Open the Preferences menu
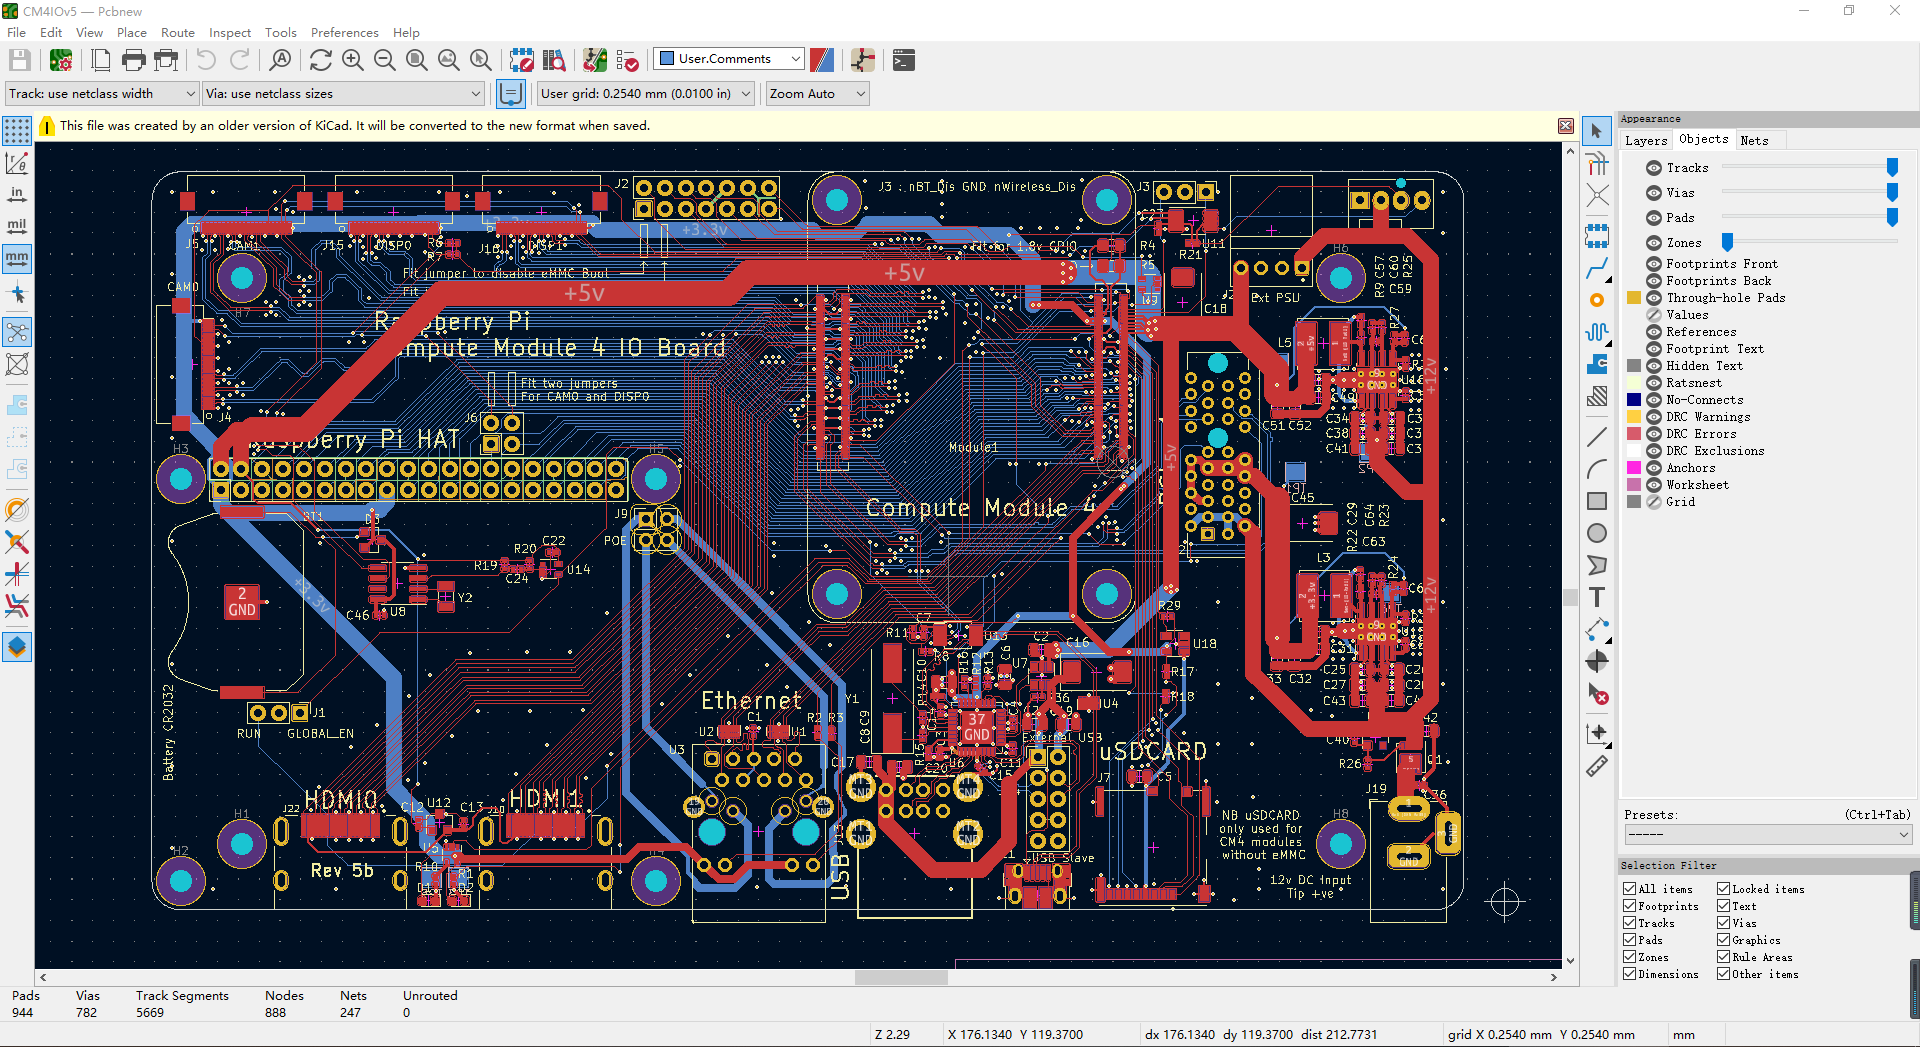This screenshot has height=1047, width=1920. (x=345, y=32)
